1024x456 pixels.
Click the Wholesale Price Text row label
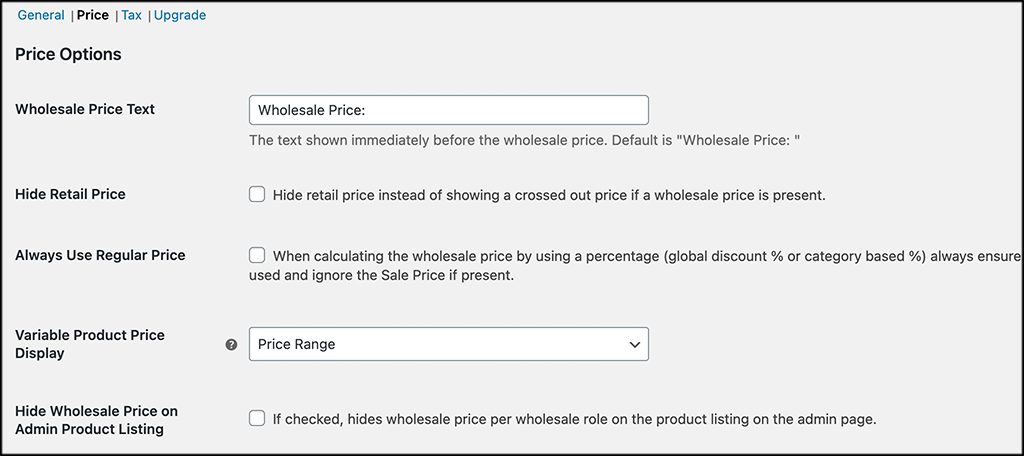coord(85,109)
